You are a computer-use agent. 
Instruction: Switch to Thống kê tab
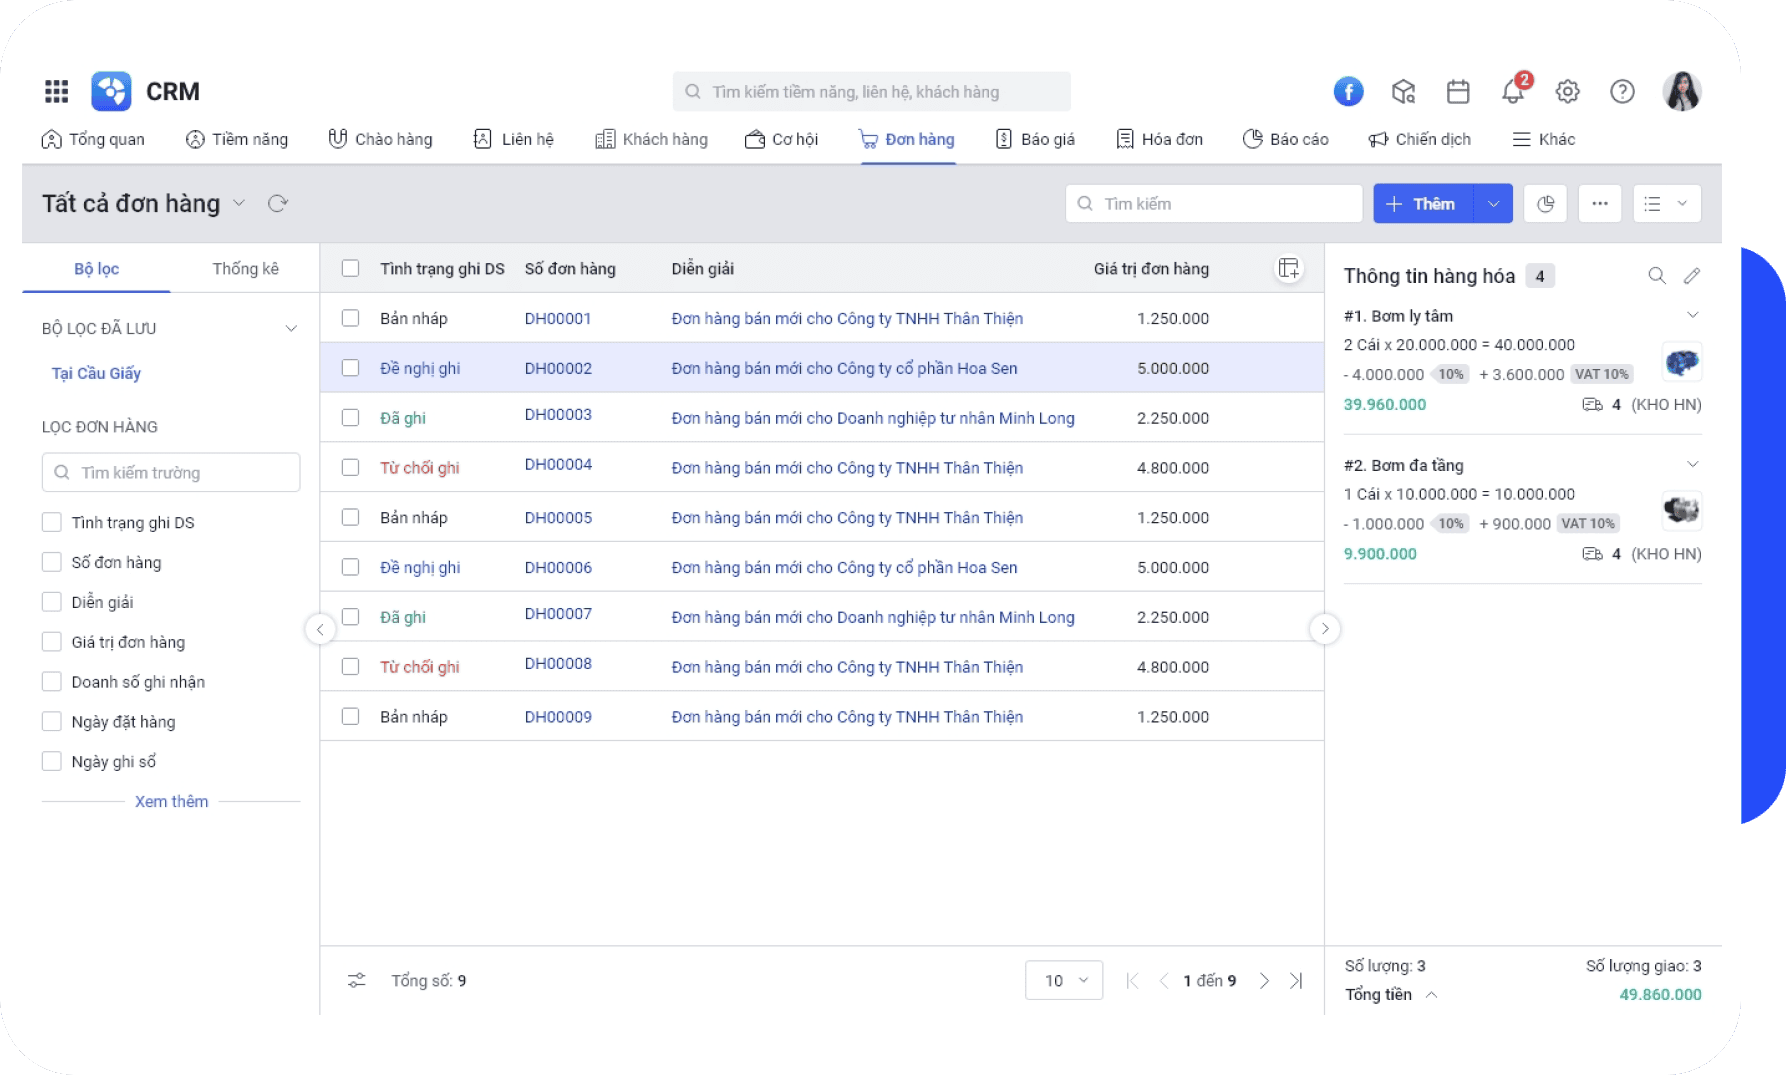245,269
